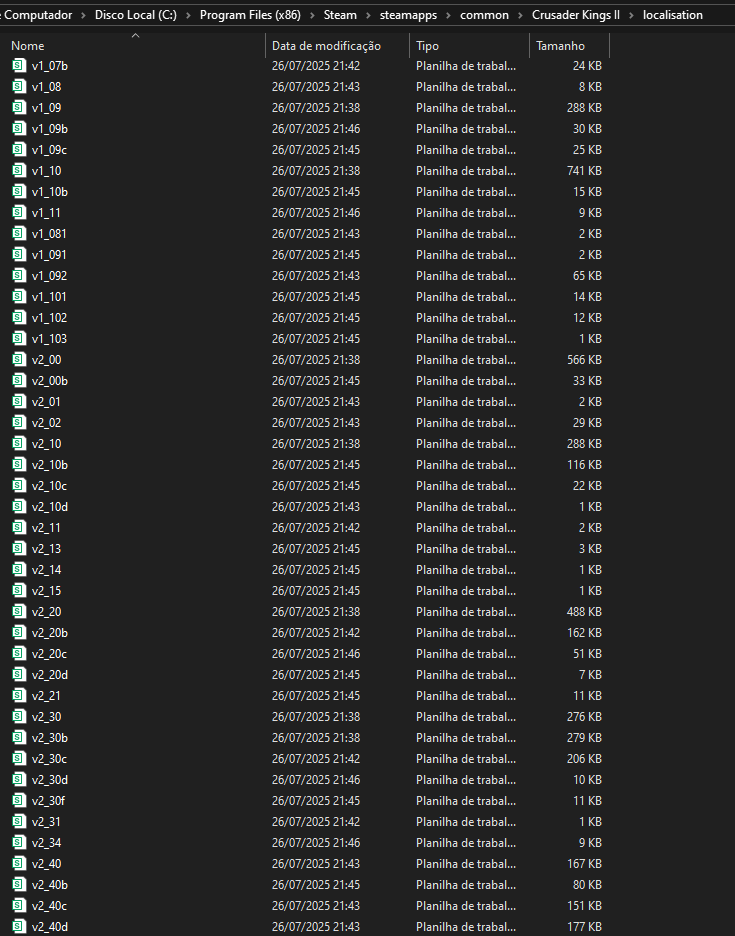This screenshot has width=735, height=936.
Task: Select file name v2_00b
Action: click(x=50, y=380)
